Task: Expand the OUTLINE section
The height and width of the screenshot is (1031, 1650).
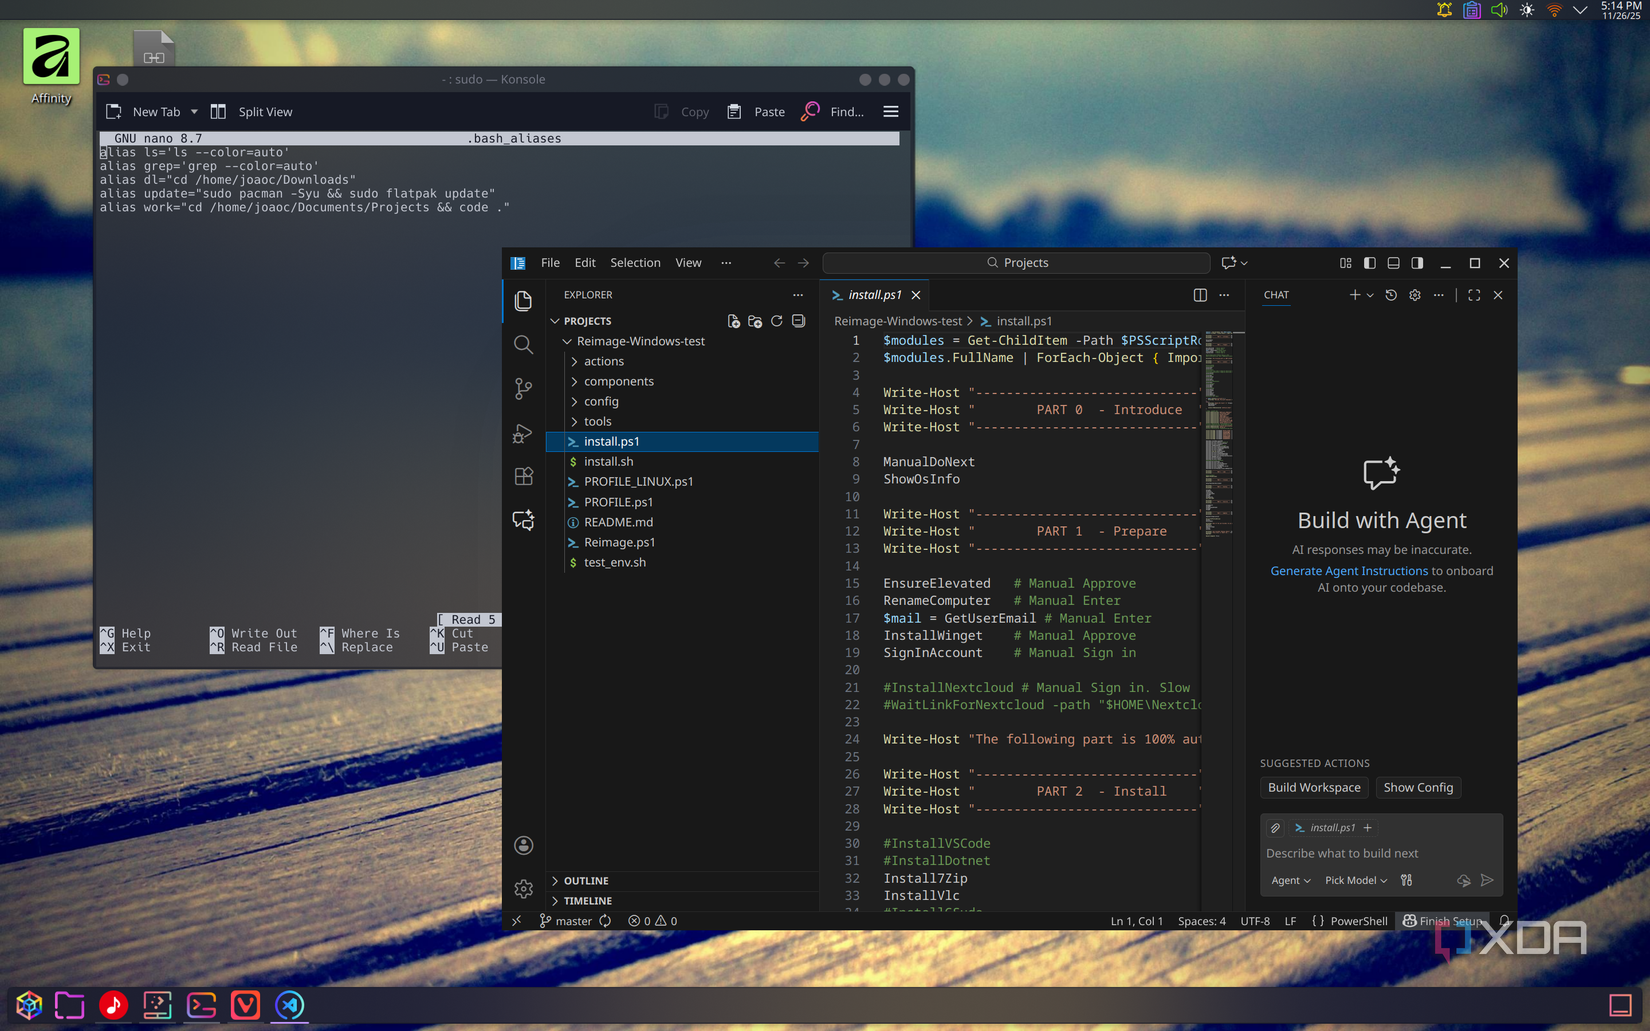Action: (585, 881)
